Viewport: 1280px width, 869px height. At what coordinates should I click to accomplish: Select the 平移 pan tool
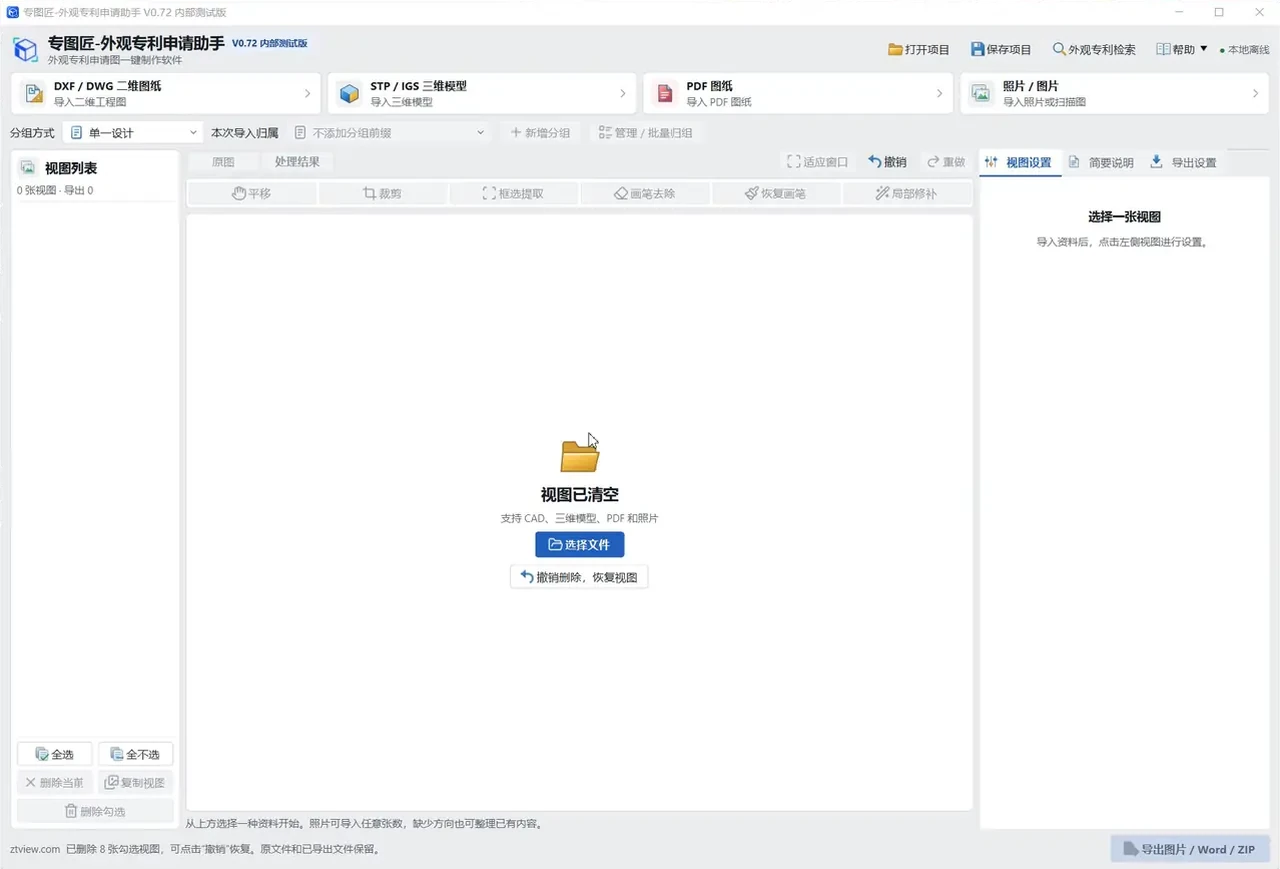(252, 193)
